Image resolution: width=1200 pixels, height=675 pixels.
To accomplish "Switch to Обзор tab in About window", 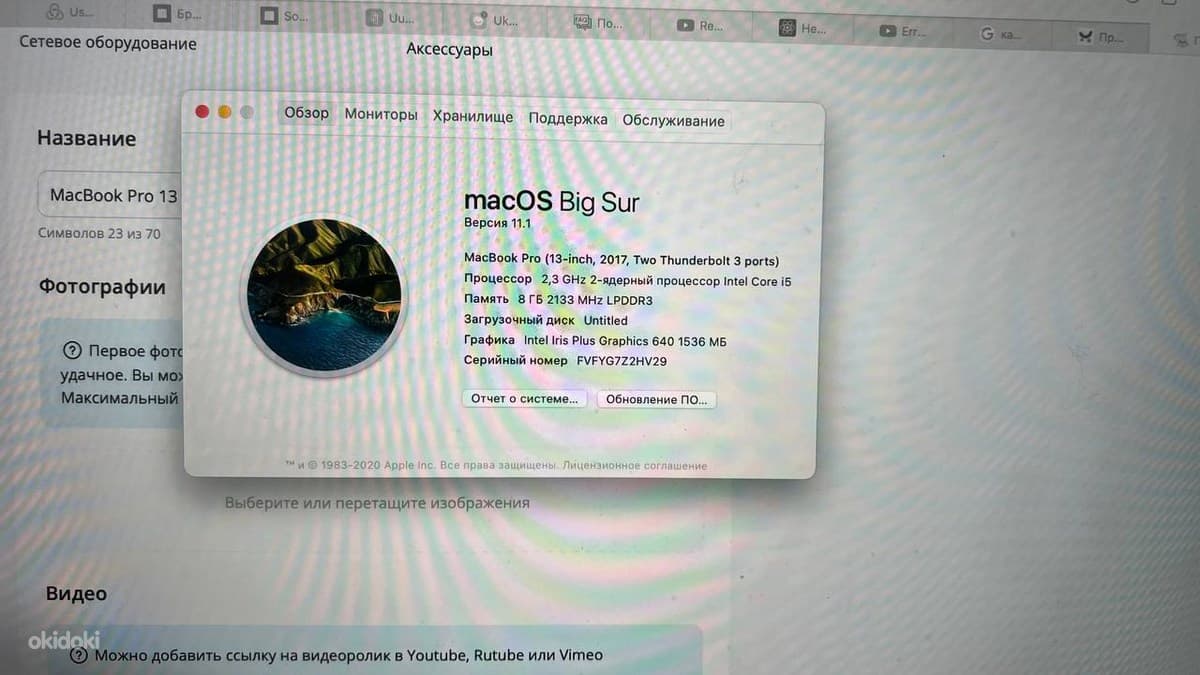I will [306, 113].
